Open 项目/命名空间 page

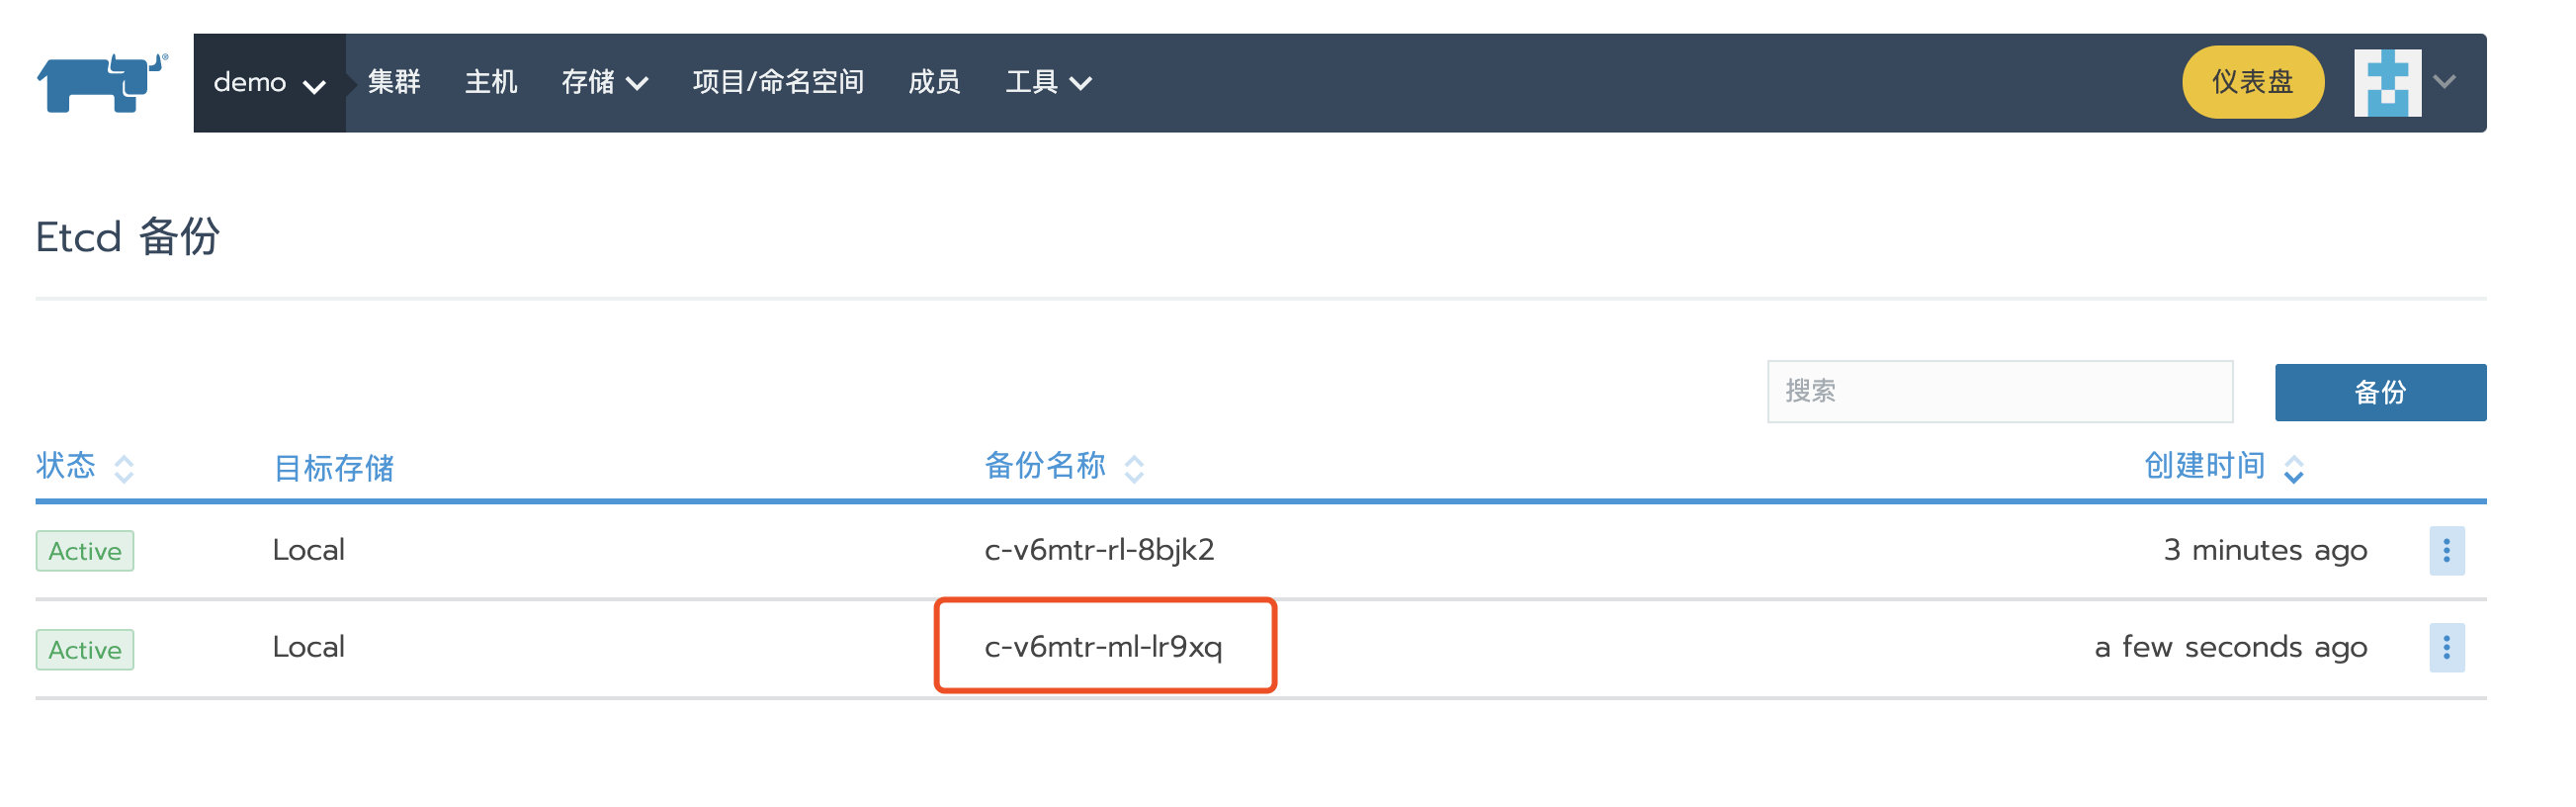(778, 83)
